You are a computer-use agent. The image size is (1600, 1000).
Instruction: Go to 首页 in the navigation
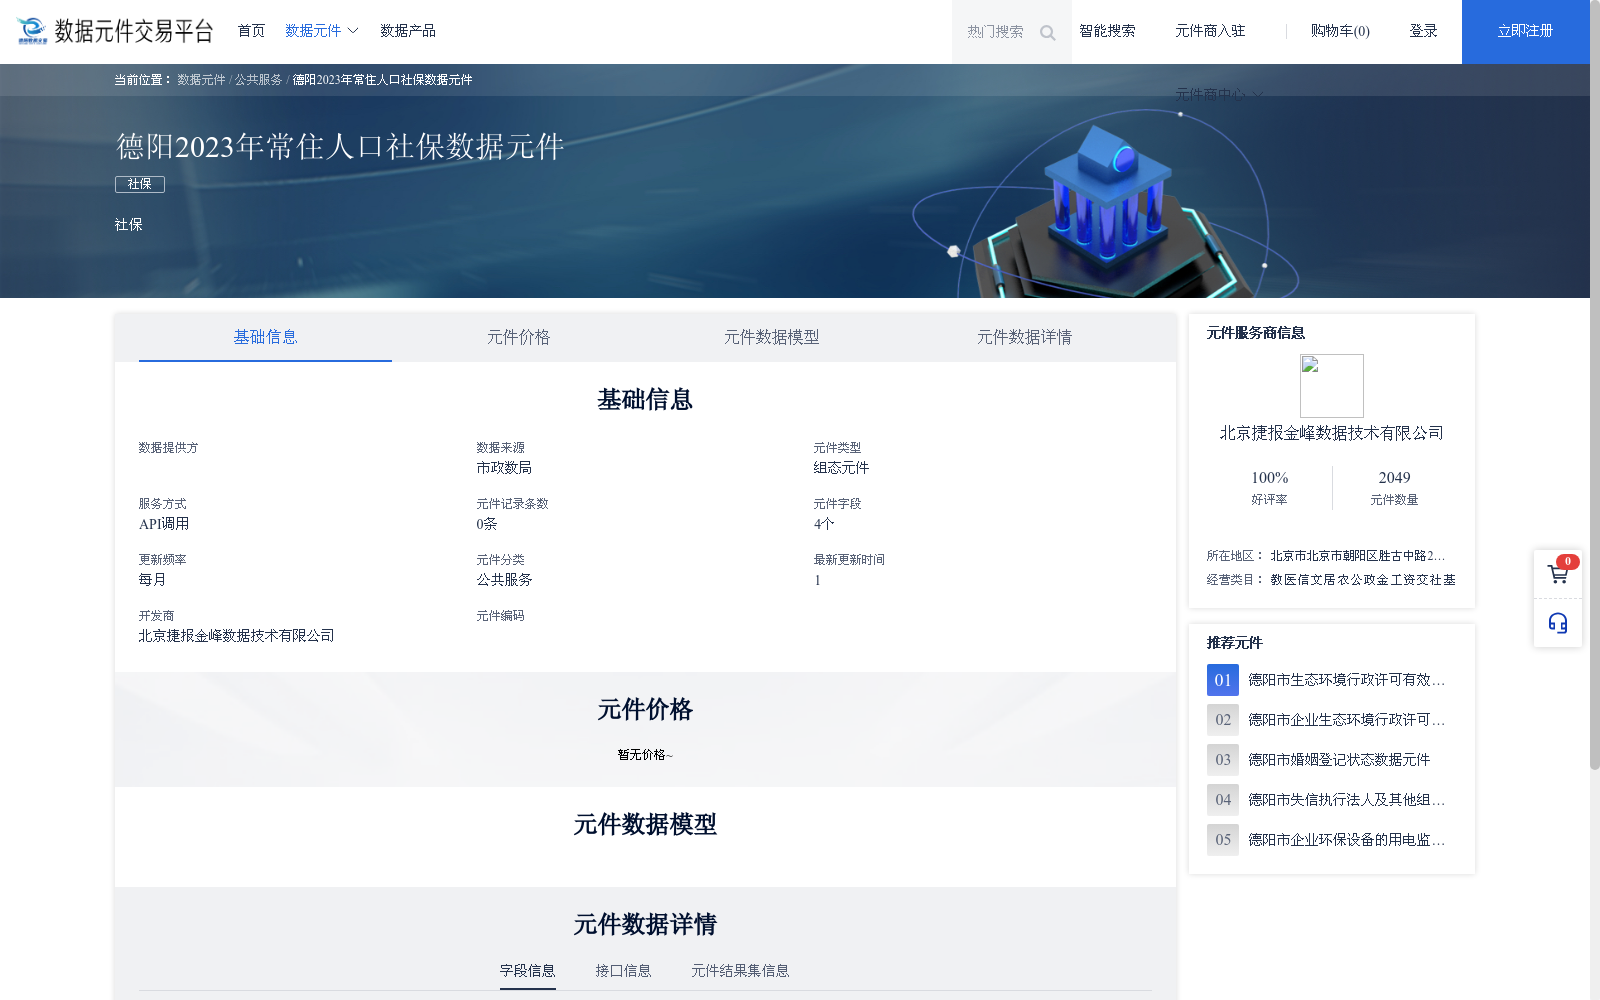[x=251, y=31]
